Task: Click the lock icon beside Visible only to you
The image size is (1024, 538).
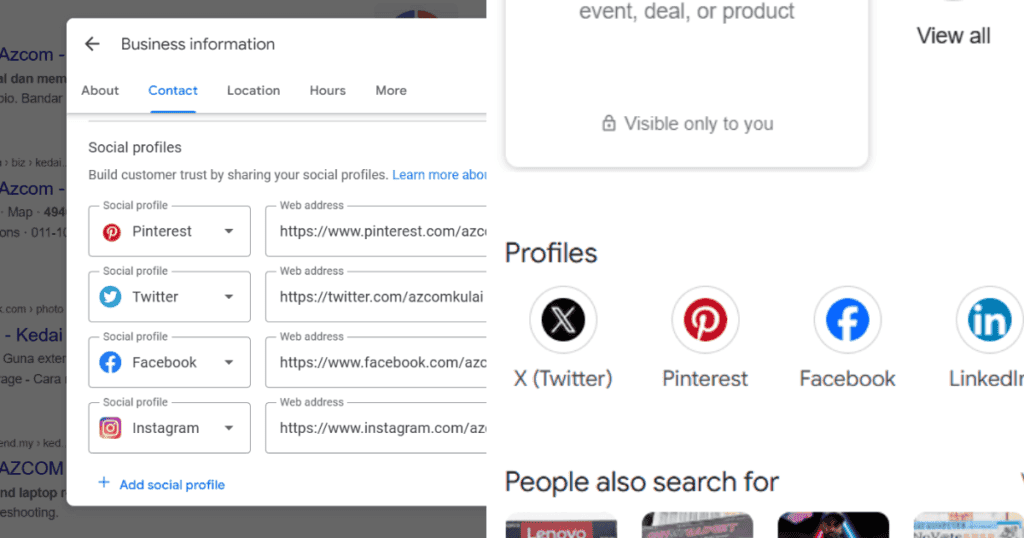Action: [x=608, y=124]
